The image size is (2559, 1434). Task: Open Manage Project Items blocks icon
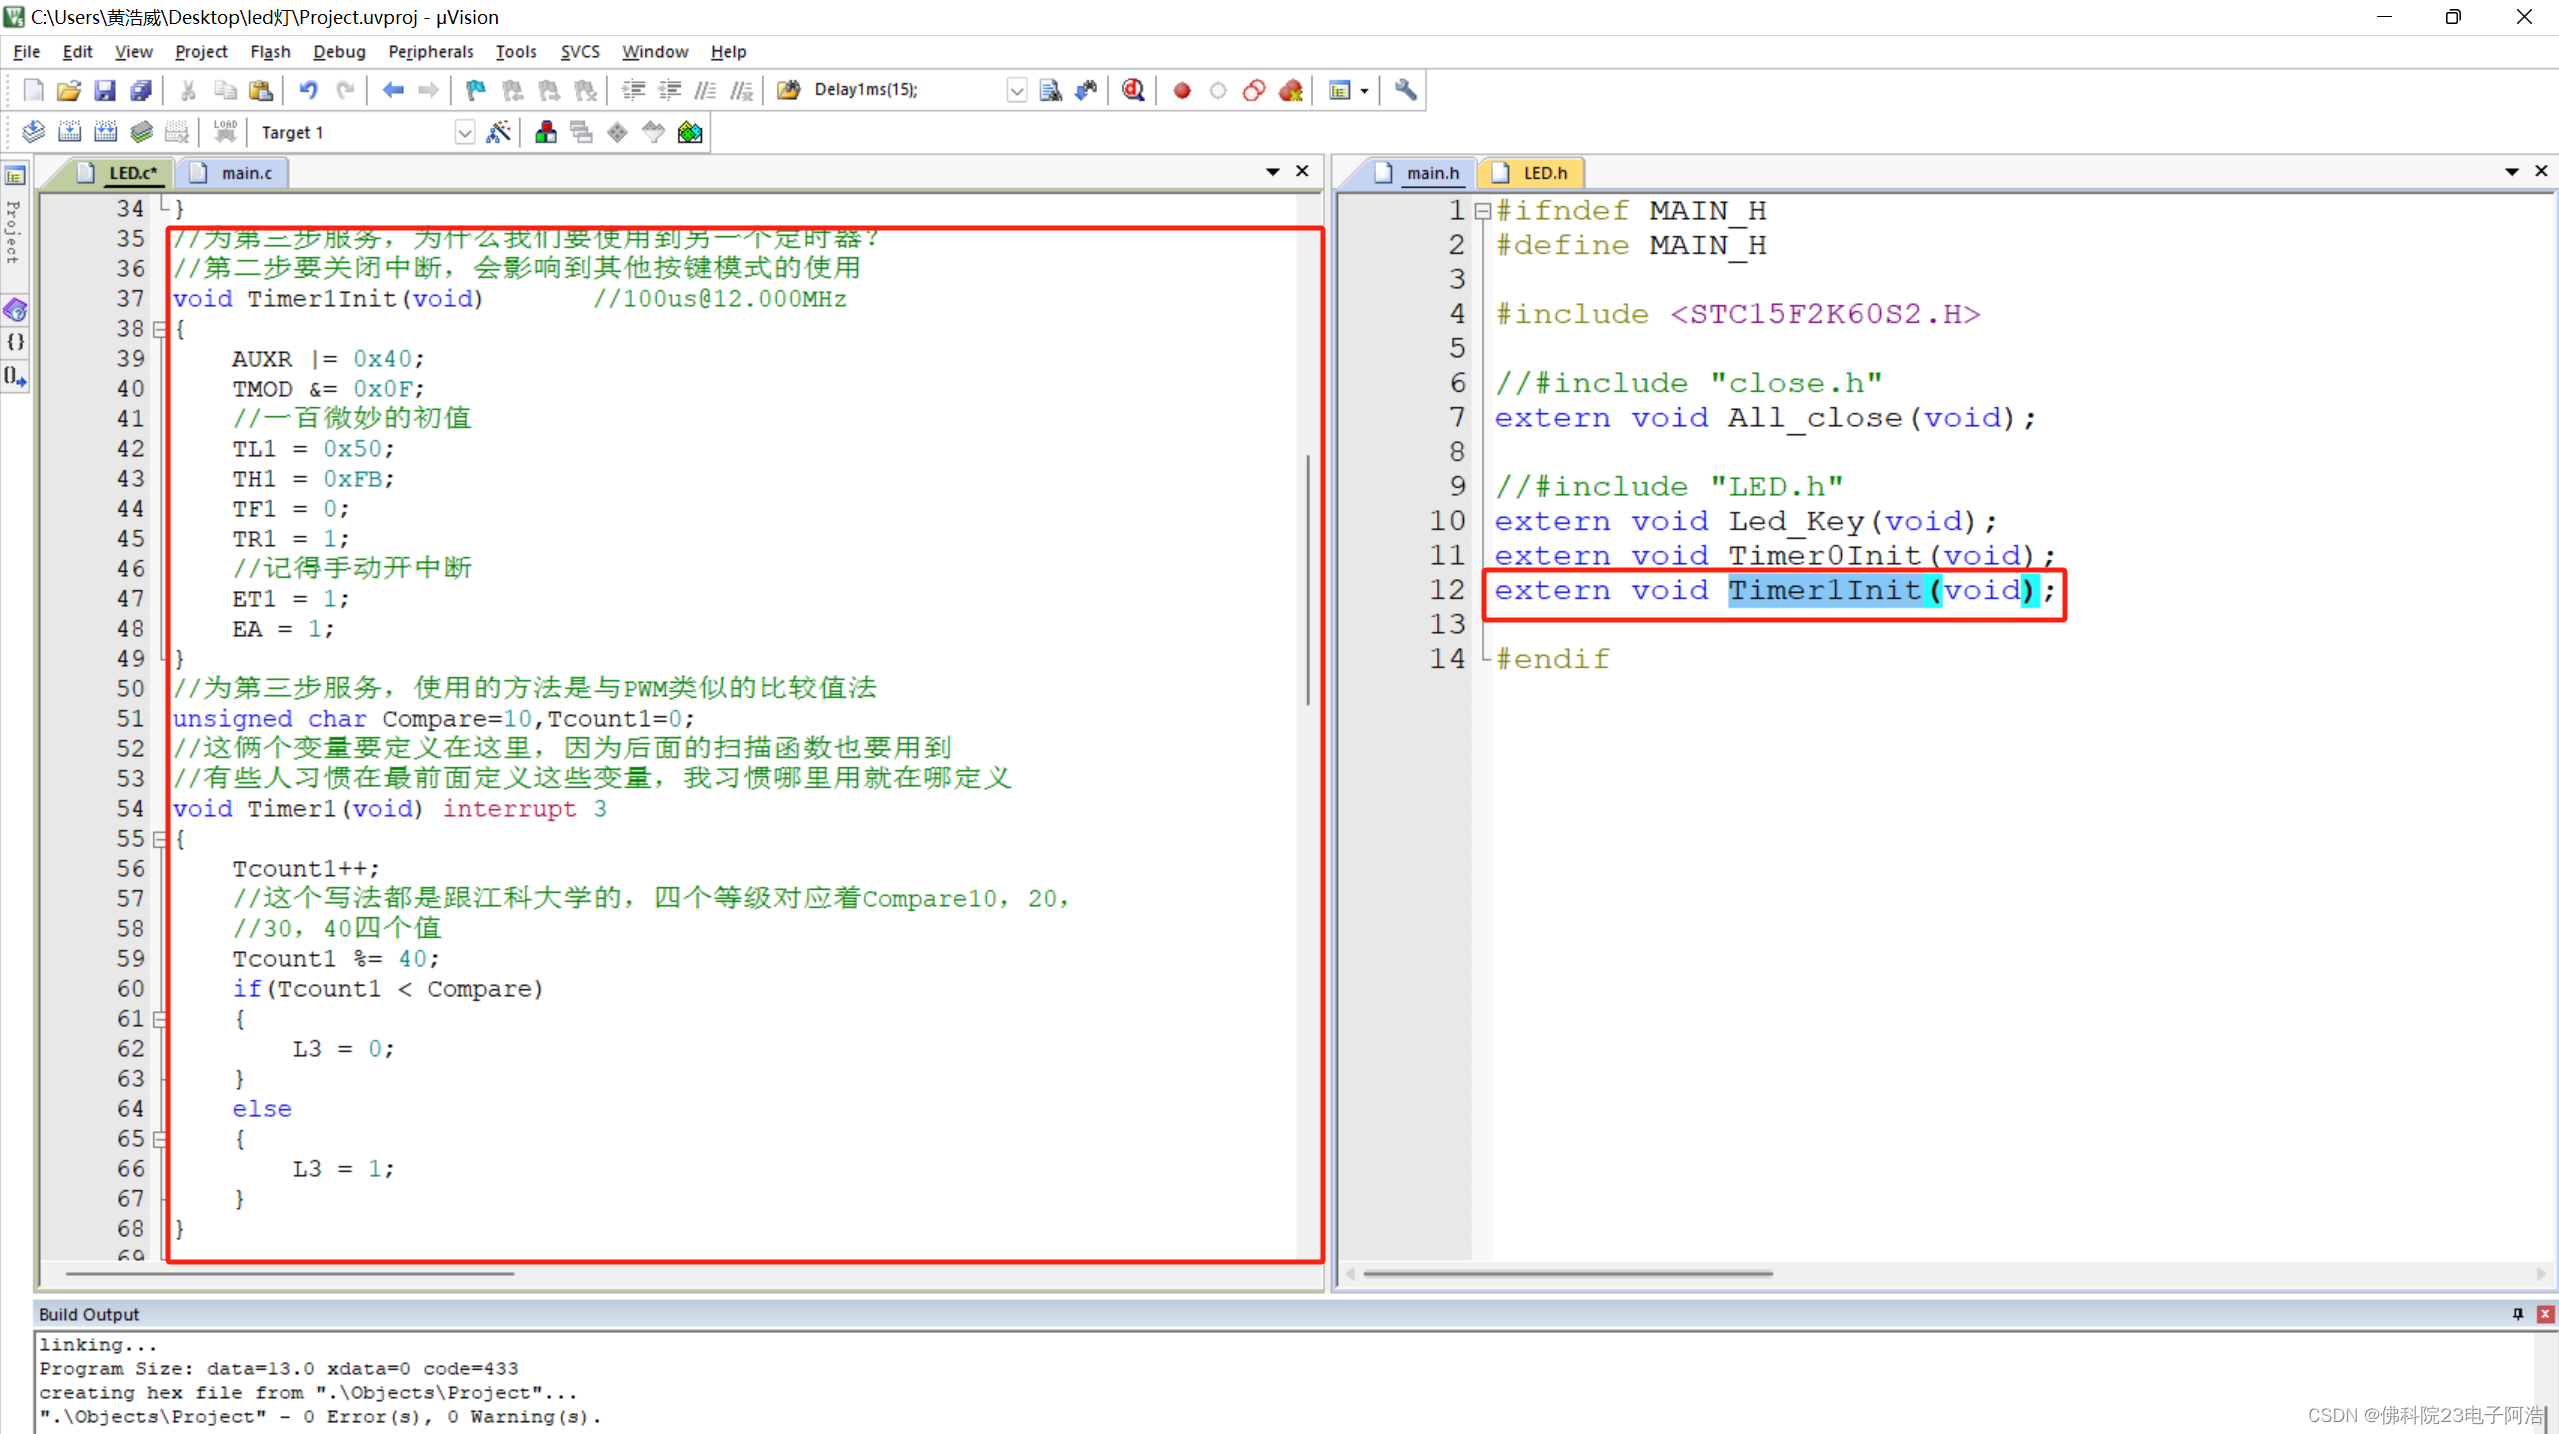(x=546, y=132)
